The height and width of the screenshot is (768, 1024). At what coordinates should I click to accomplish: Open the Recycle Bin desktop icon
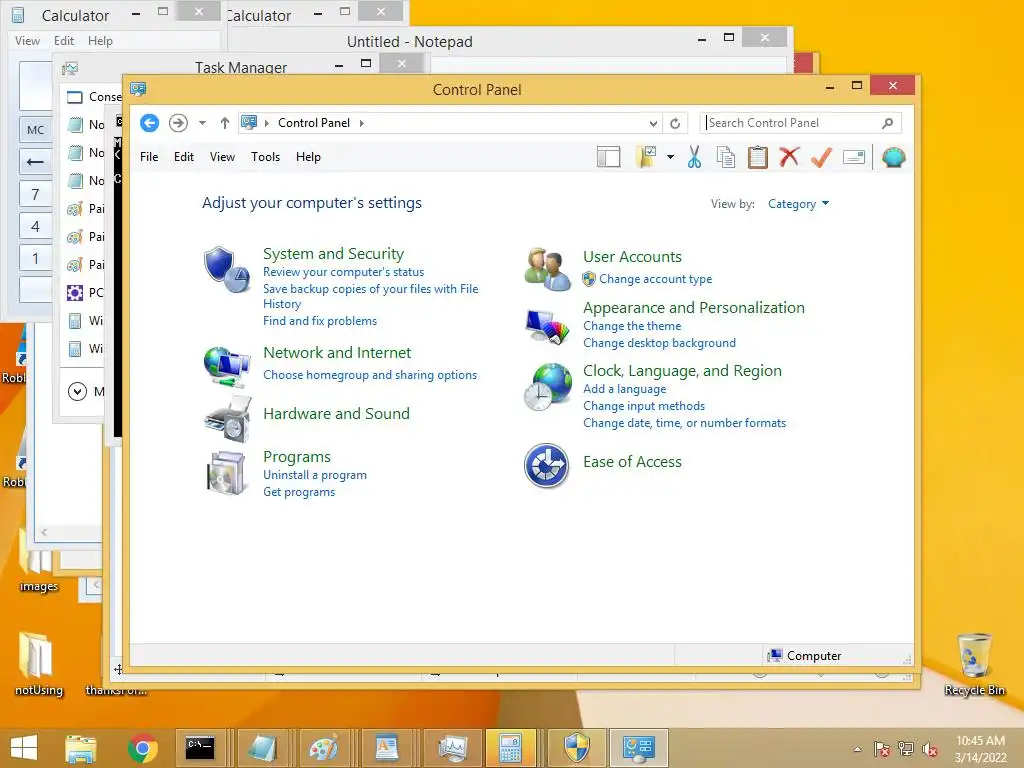pyautogui.click(x=974, y=664)
